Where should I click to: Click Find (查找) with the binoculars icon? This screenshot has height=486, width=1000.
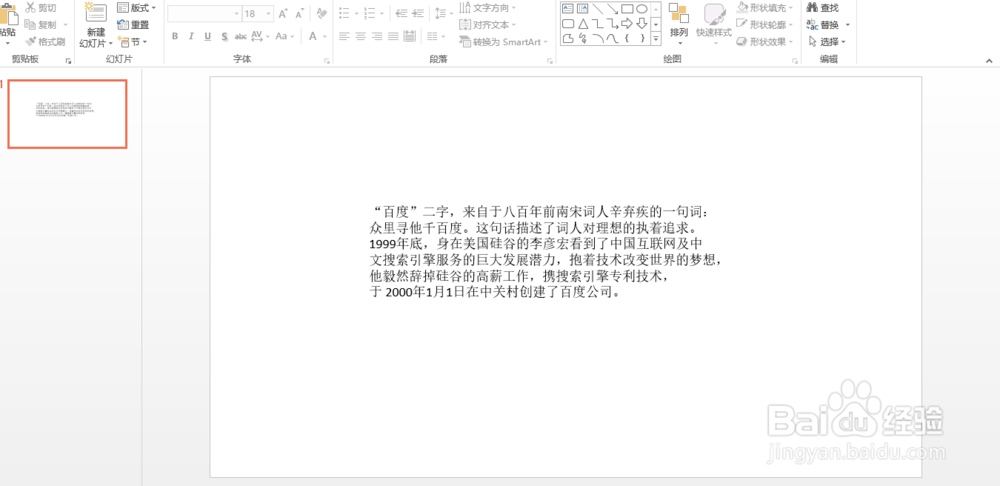point(823,8)
